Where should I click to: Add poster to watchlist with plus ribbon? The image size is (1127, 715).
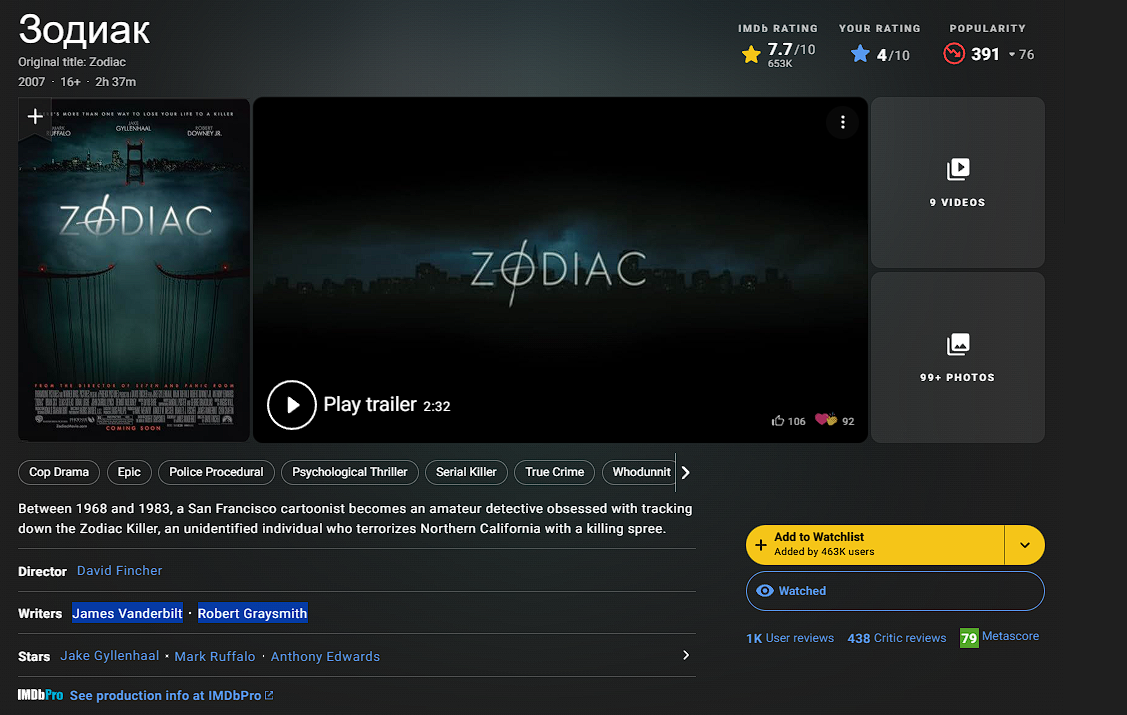[x=34, y=116]
